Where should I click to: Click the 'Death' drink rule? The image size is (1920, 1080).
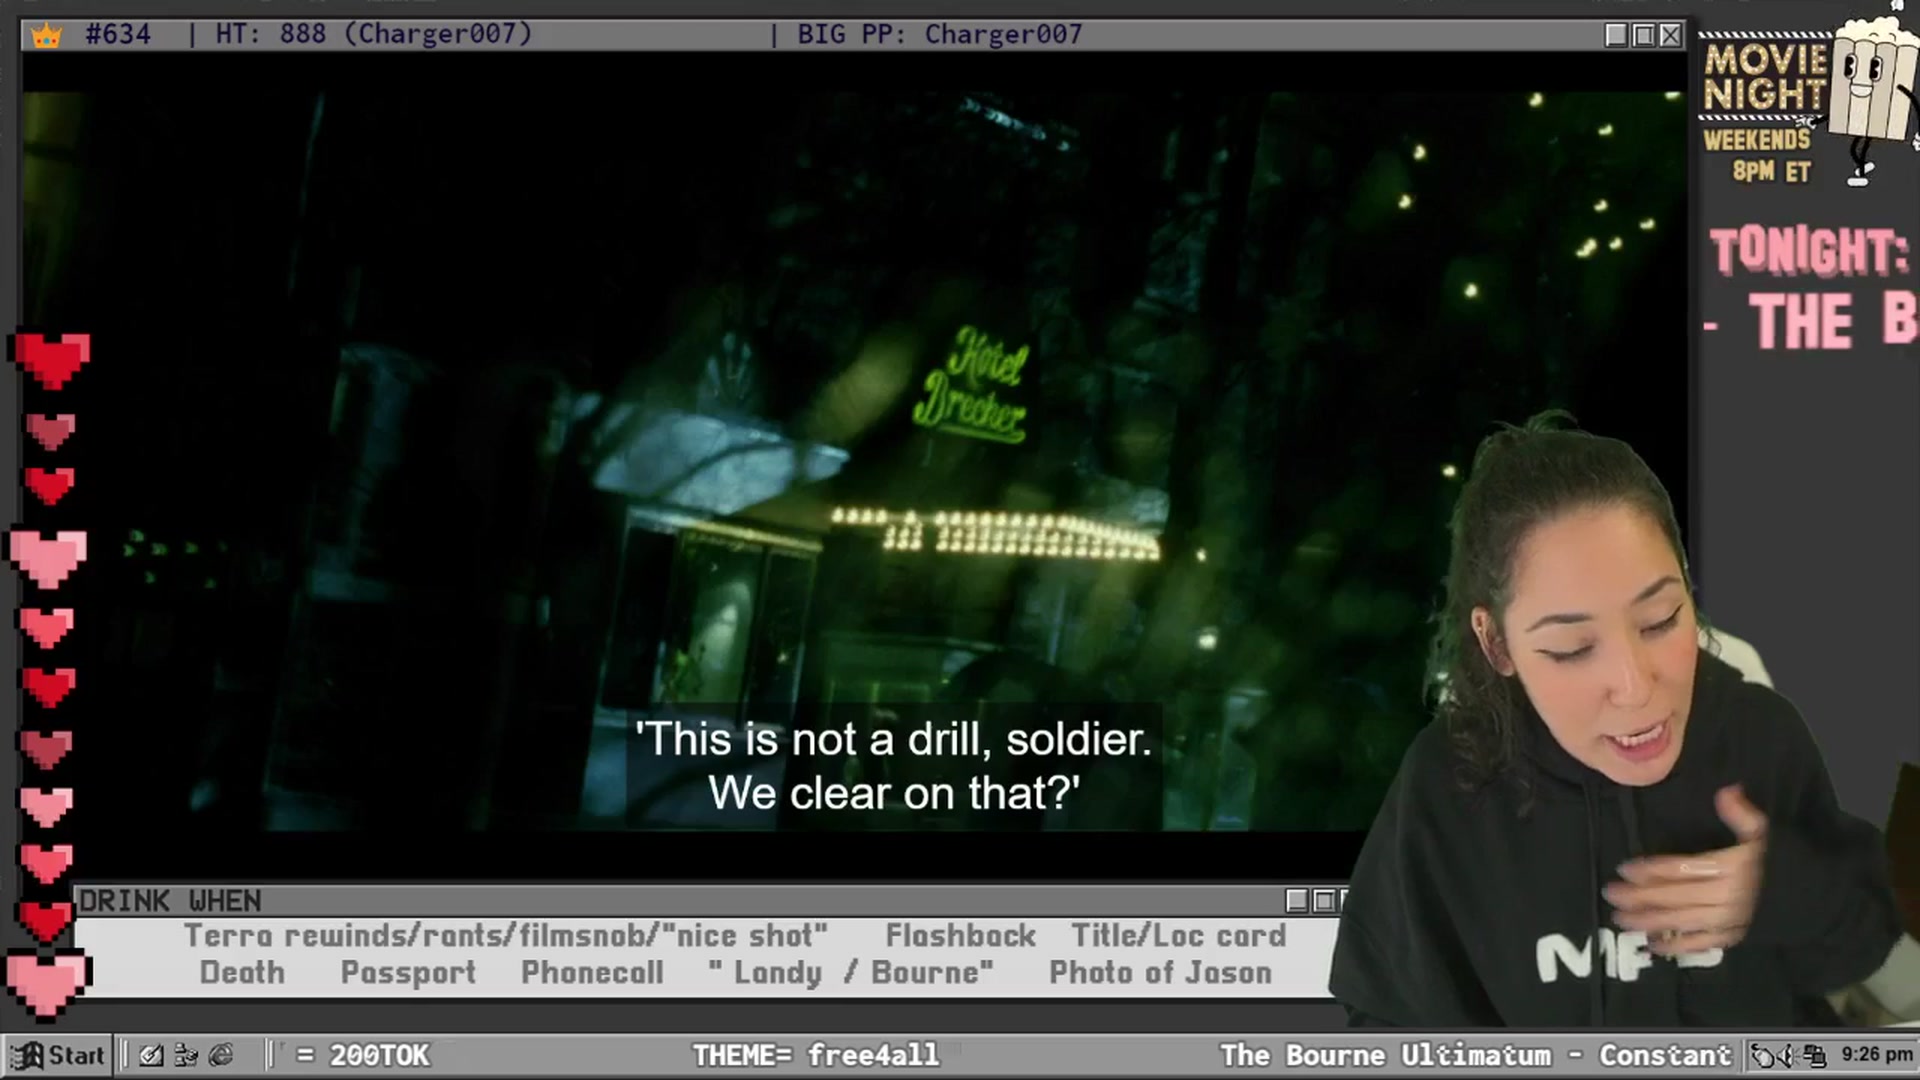coord(242,972)
